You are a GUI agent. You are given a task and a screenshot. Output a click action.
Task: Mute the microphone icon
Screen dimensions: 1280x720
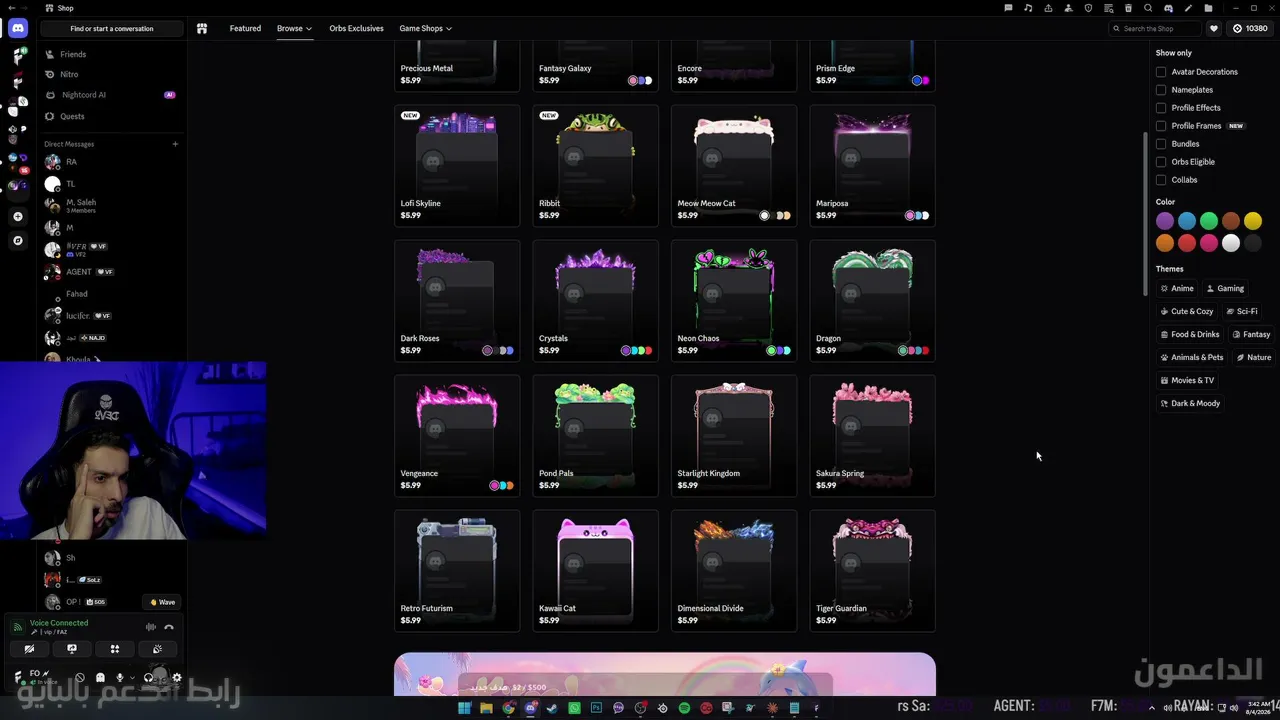(x=120, y=678)
